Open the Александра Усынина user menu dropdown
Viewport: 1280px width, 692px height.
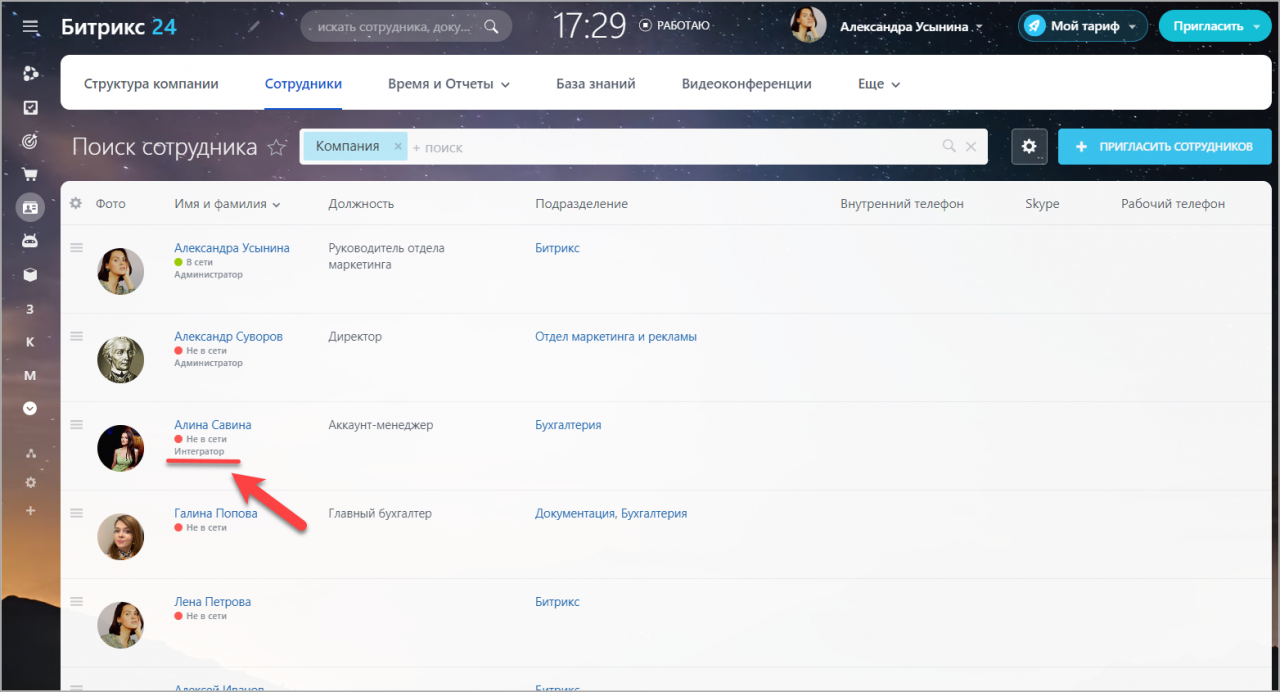[x=911, y=27]
